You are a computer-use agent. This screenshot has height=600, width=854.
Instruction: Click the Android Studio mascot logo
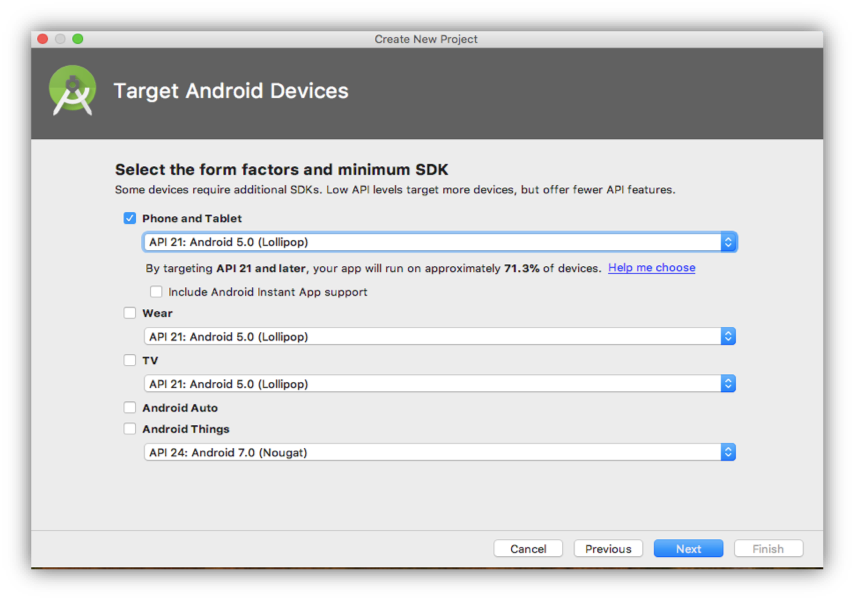pyautogui.click(x=72, y=91)
